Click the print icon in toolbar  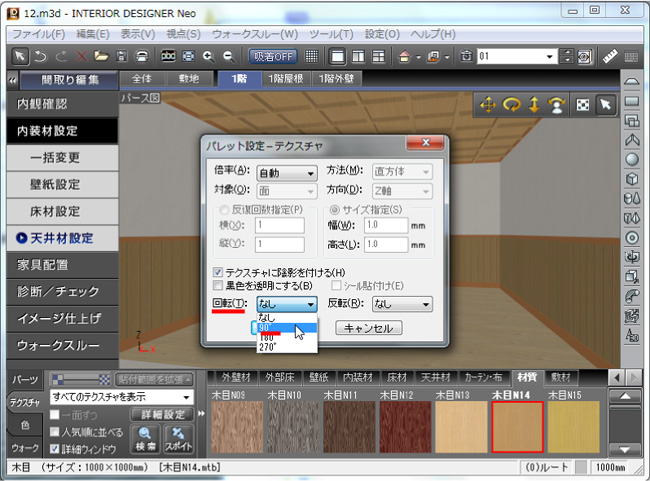[142, 55]
